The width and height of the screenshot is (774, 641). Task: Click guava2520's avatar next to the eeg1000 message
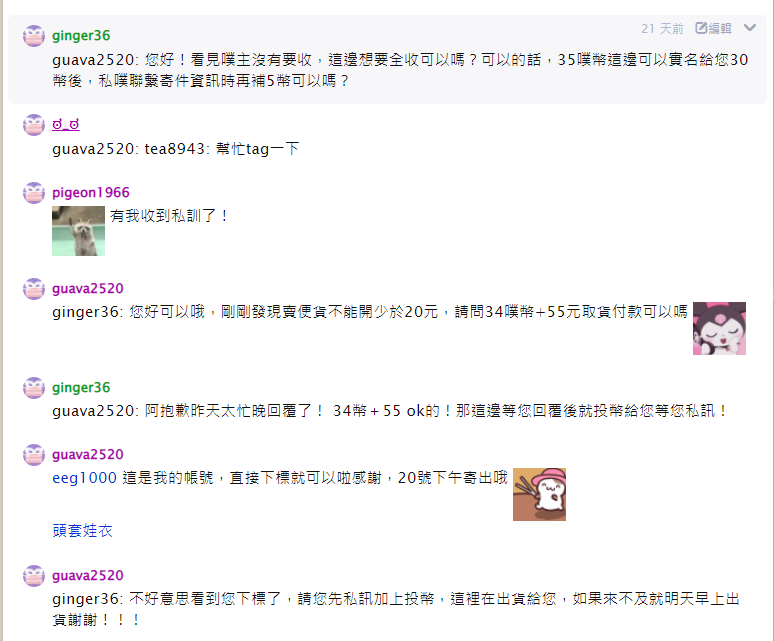[34, 455]
